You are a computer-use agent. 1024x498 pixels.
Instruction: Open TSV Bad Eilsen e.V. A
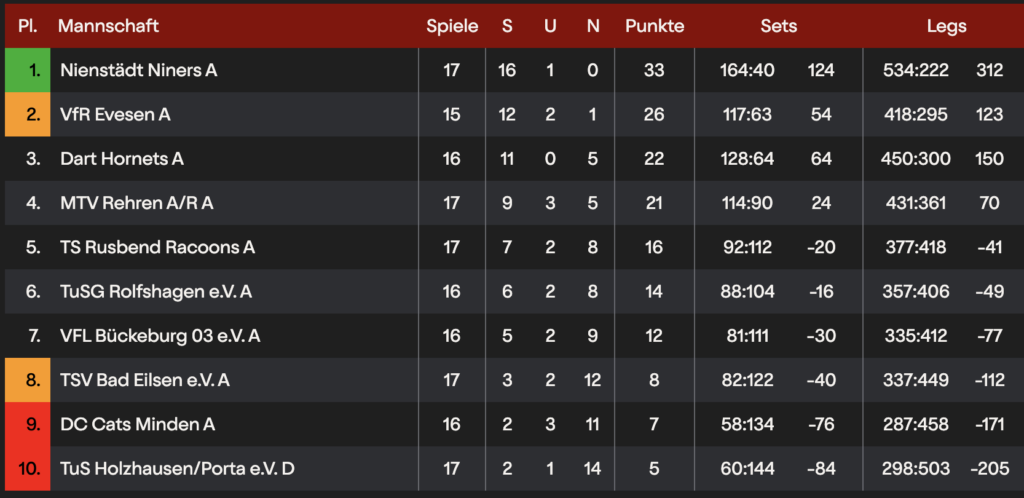coord(145,380)
